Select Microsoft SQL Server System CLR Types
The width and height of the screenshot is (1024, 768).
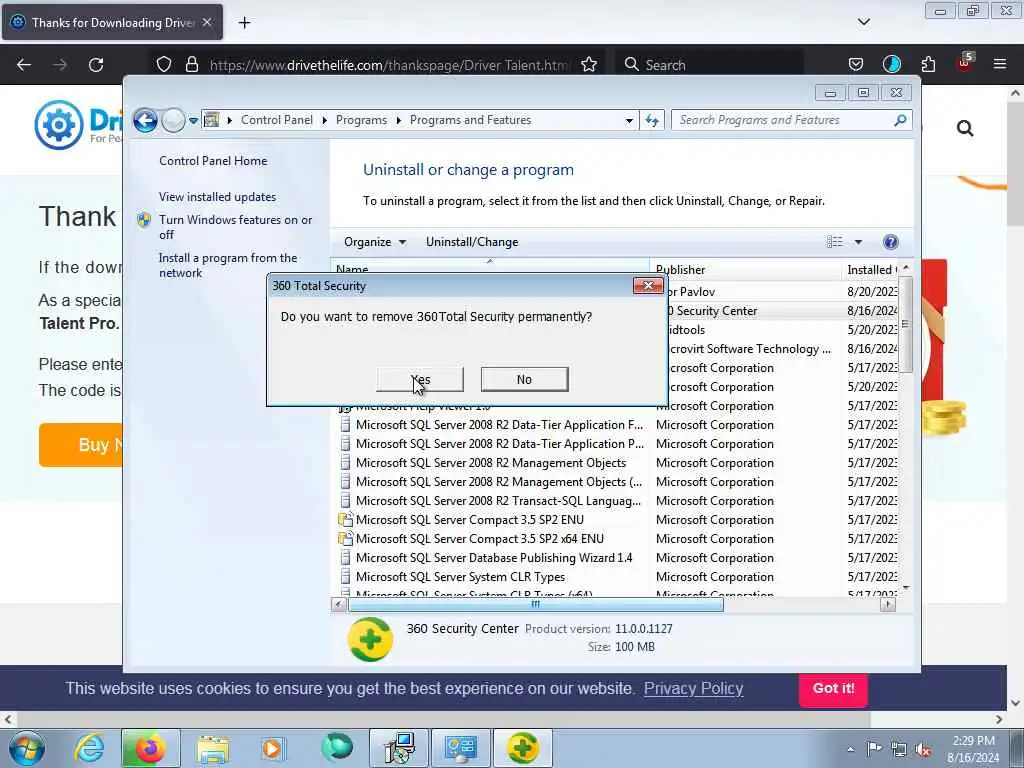460,577
